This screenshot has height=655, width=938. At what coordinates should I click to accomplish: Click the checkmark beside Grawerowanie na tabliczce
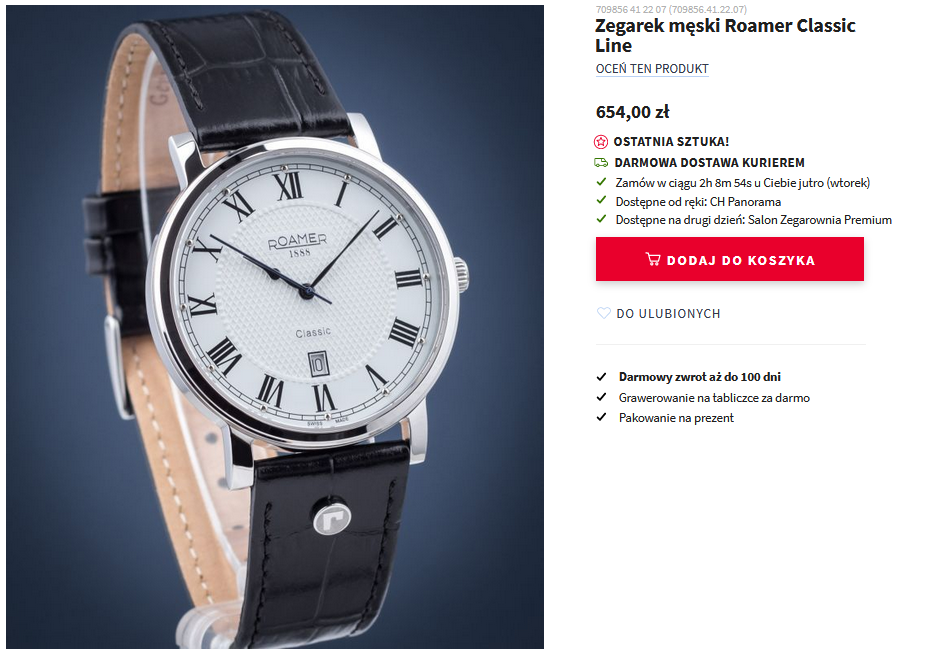601,397
